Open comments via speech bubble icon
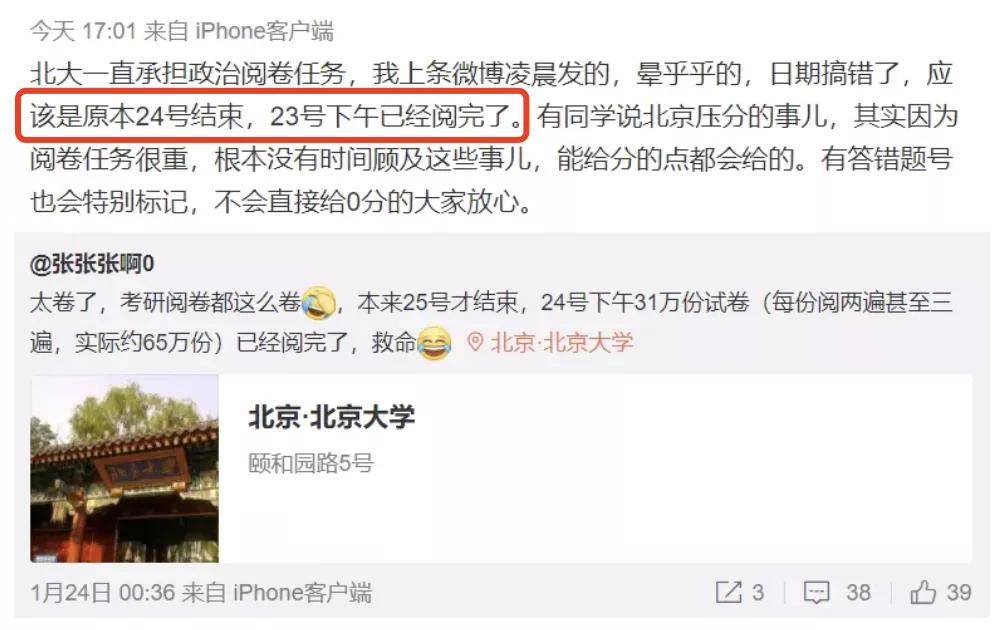This screenshot has height=630, width=1000. tap(816, 592)
